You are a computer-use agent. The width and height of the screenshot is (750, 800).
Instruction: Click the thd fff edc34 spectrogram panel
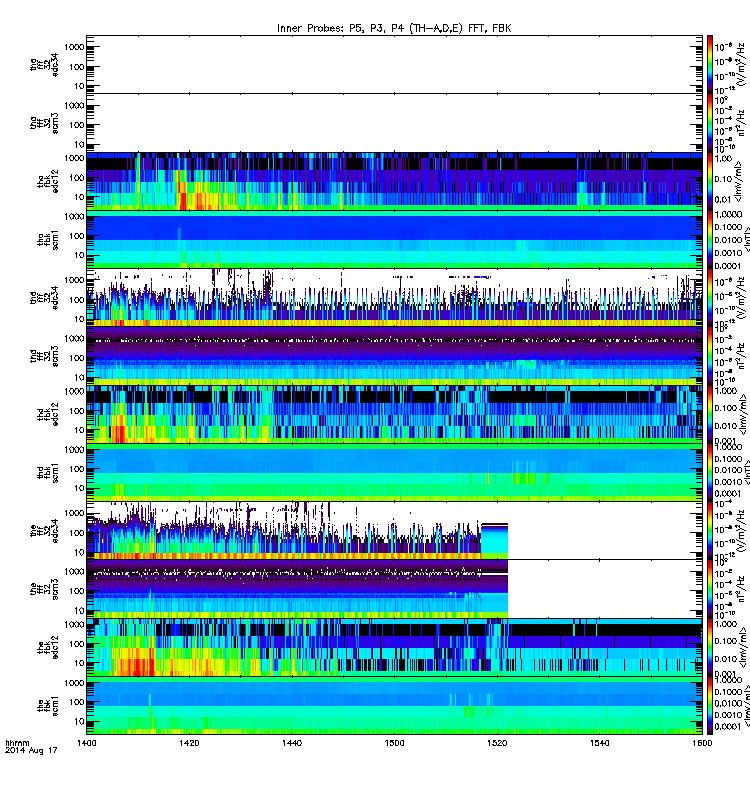394,297
